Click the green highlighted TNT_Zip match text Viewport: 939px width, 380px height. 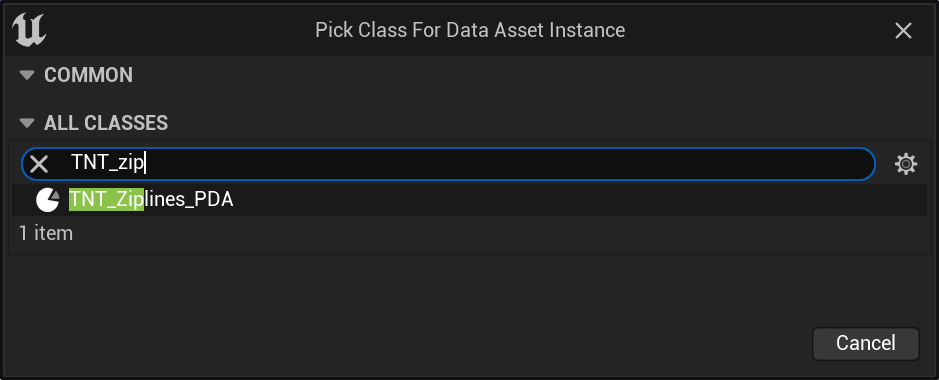click(x=107, y=200)
